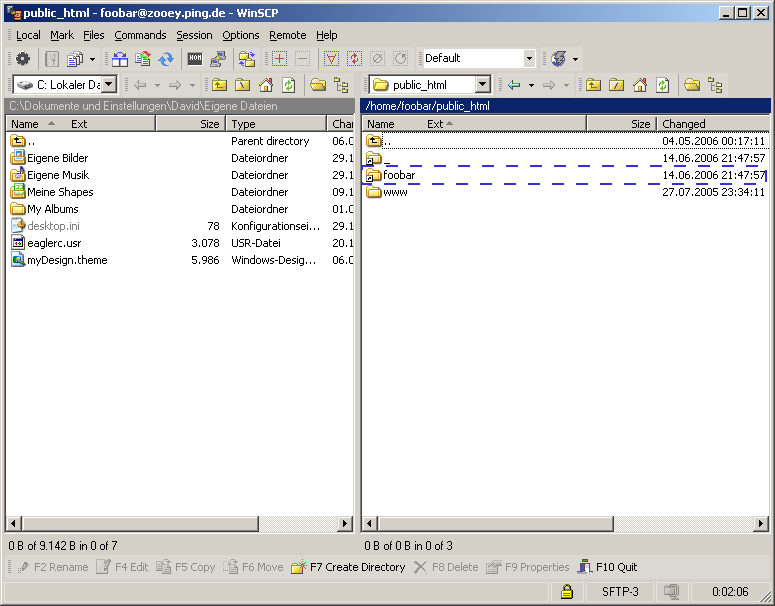Click local panel horizontal scrollbar right arrow
Screen dimensions: 775x606
point(345,524)
